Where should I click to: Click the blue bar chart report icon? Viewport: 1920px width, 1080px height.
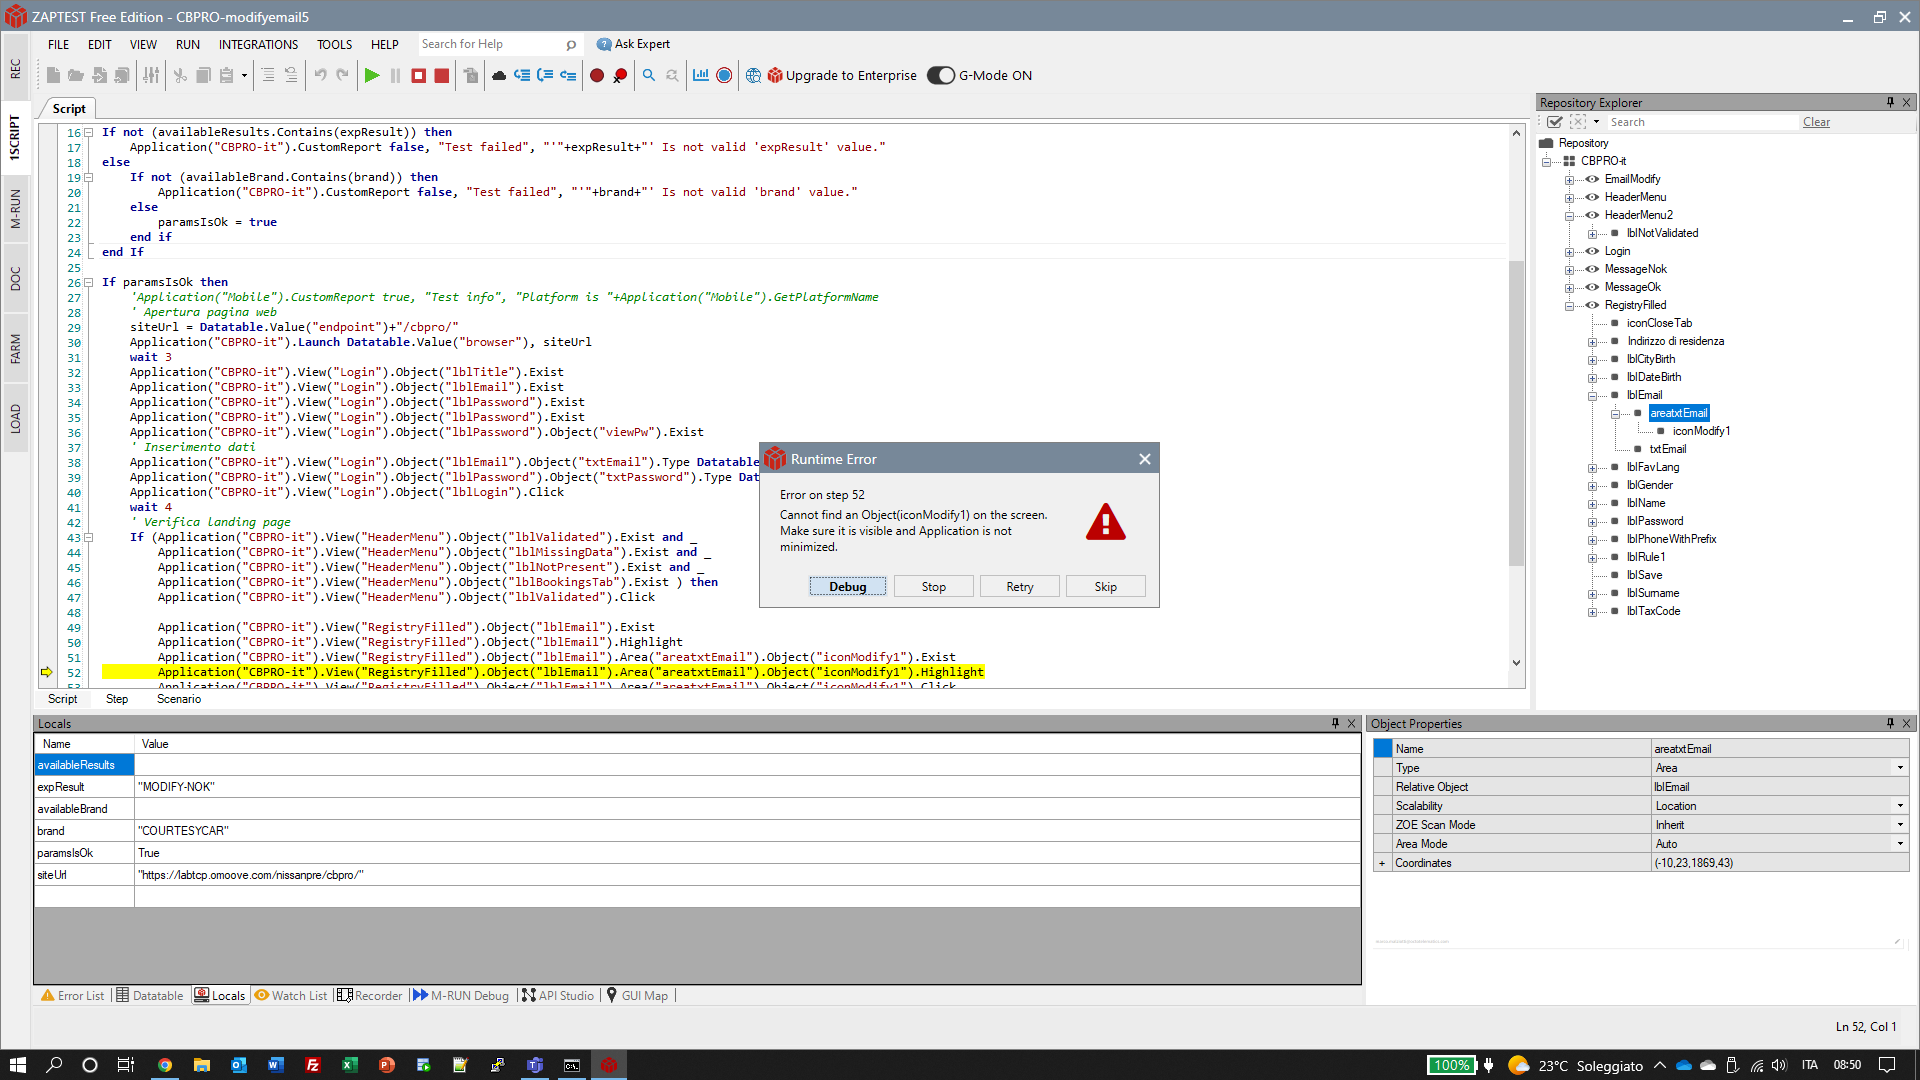701,75
